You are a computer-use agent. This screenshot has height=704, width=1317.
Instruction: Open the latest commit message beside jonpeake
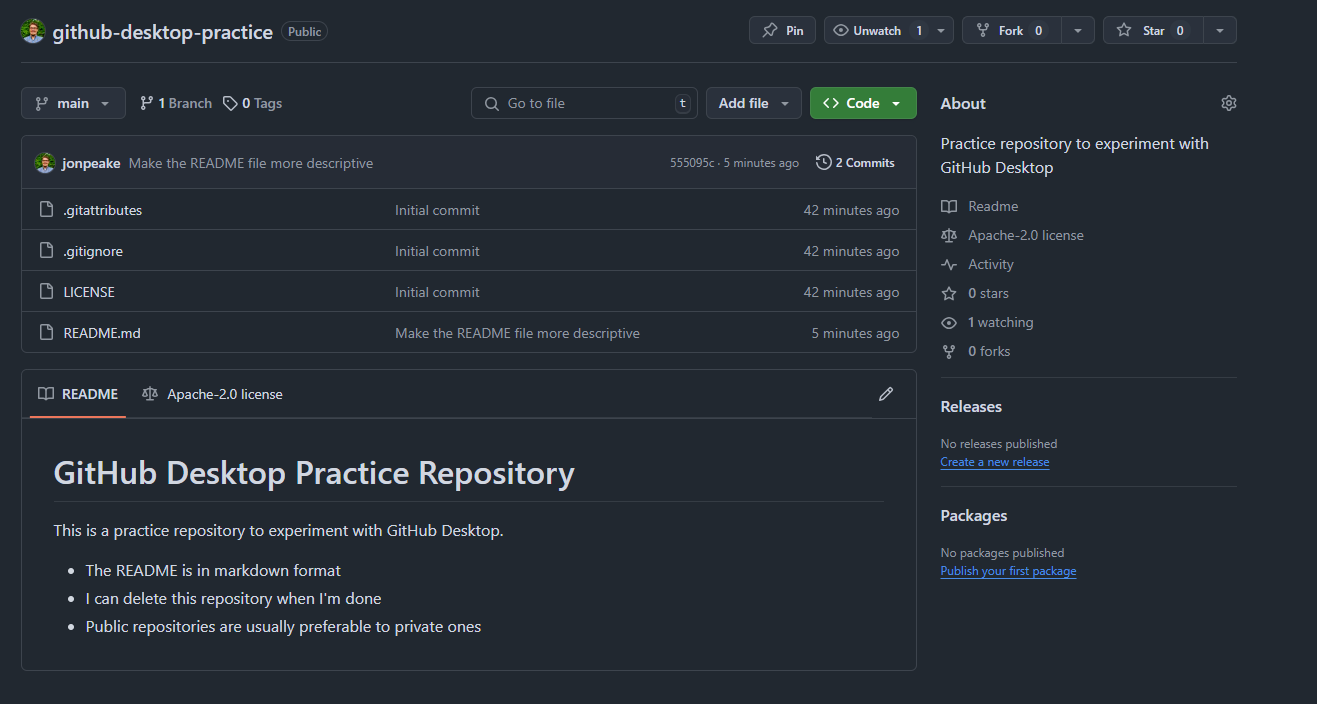[251, 163]
